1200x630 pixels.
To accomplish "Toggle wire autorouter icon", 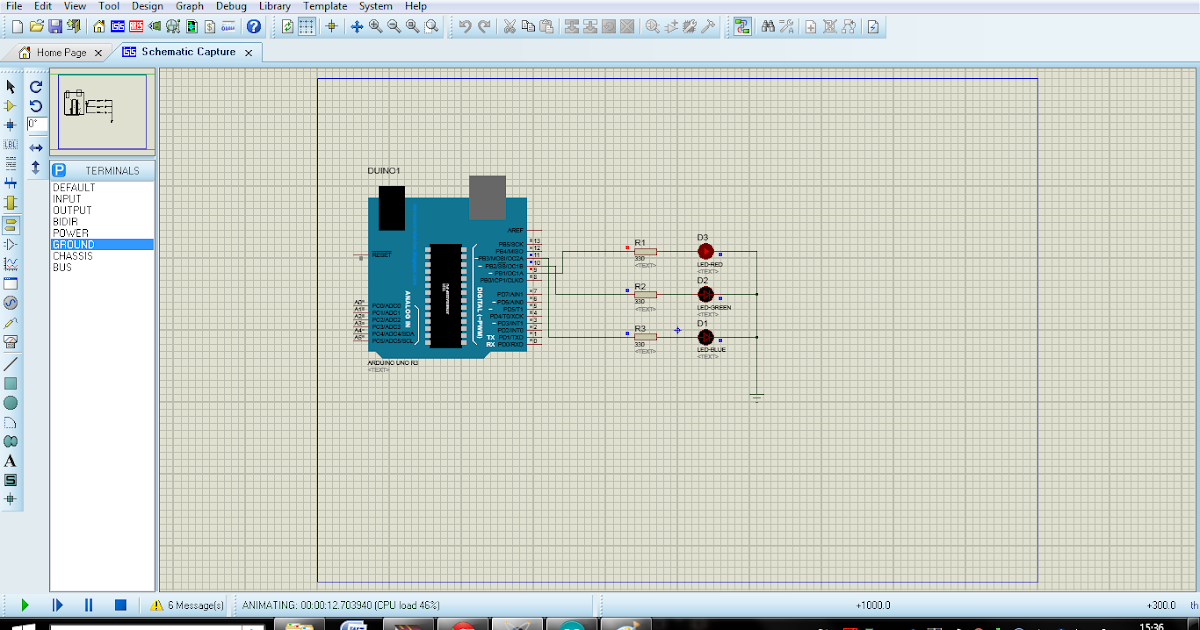I will [x=741, y=27].
